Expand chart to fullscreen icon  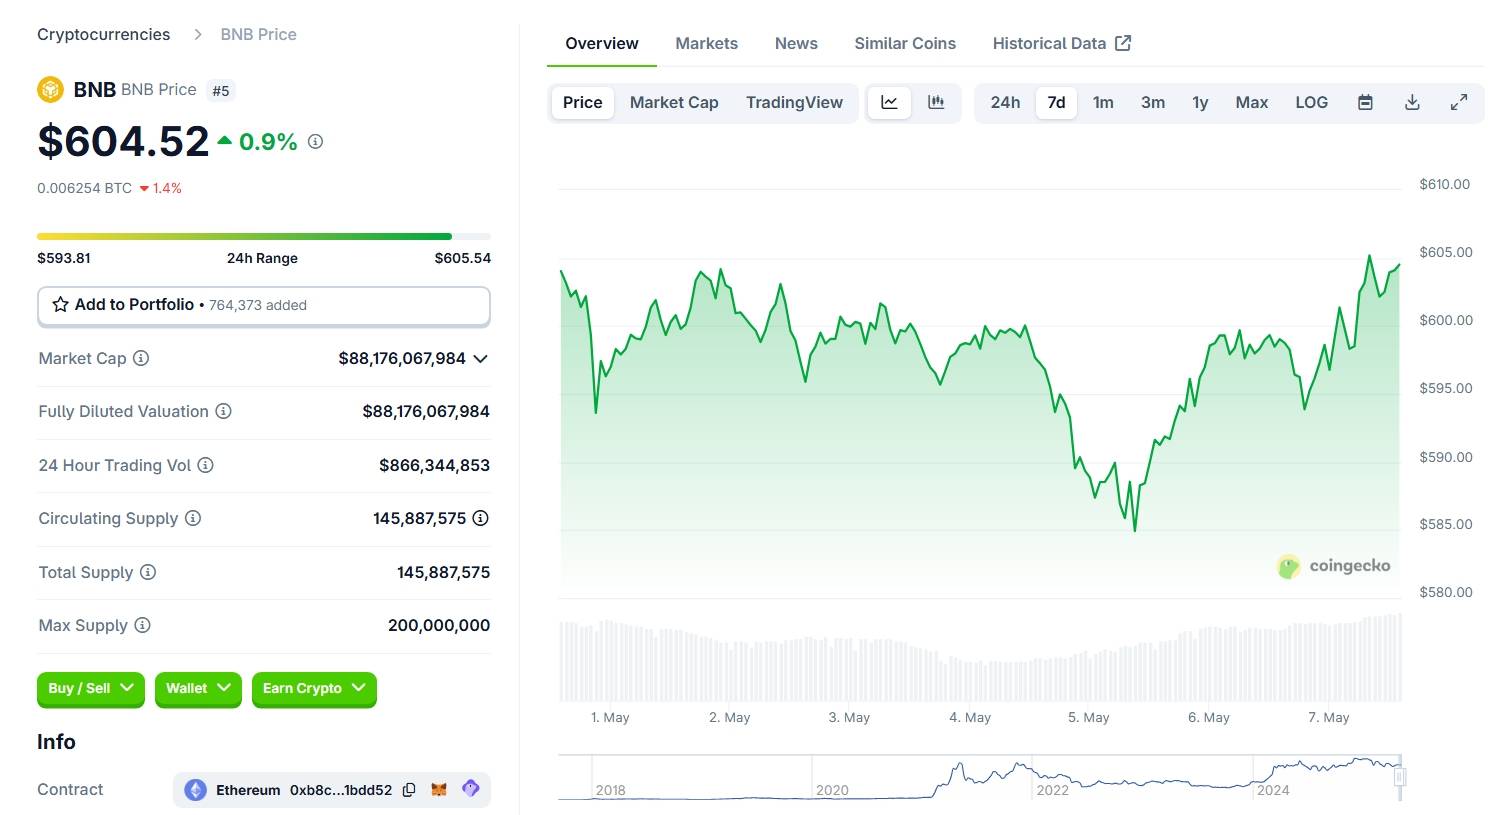1459,102
